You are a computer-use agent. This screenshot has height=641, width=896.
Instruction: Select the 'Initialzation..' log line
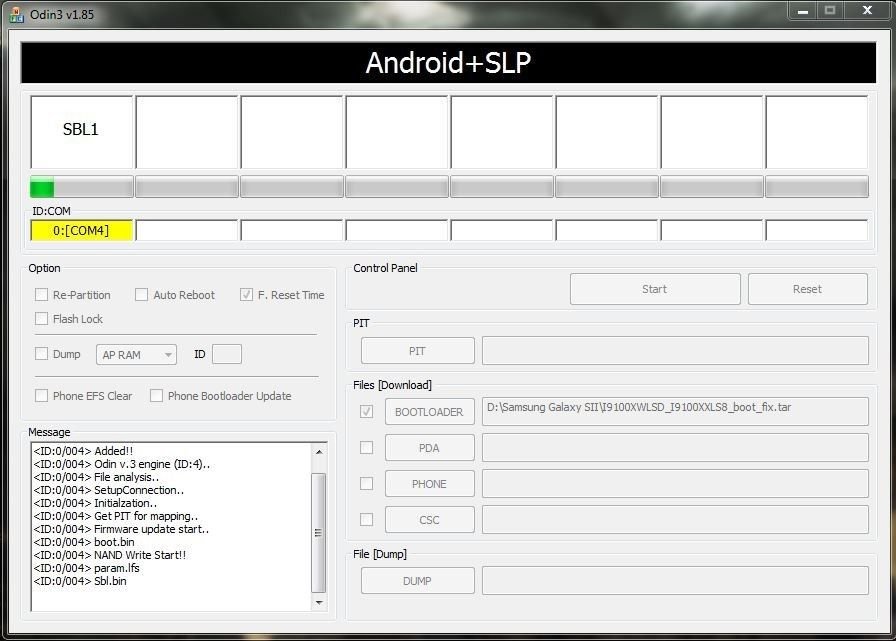95,503
